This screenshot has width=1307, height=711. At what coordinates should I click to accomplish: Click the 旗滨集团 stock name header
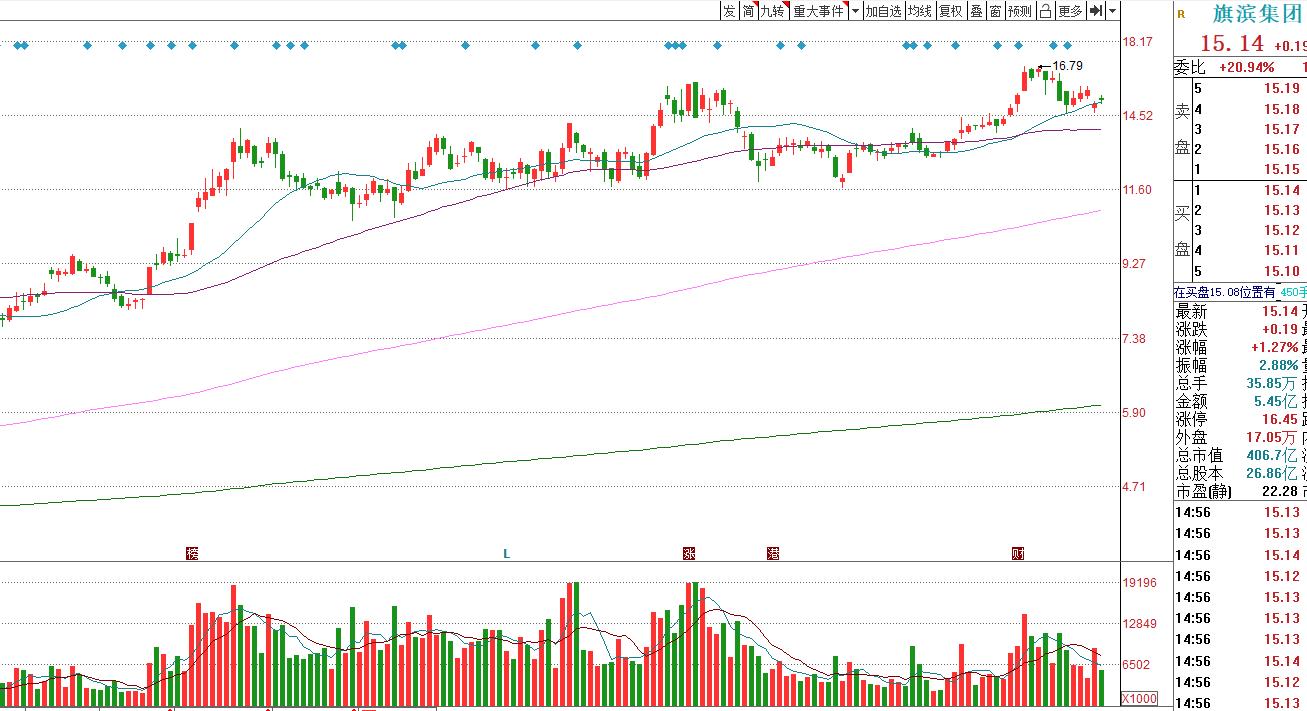click(x=1257, y=14)
